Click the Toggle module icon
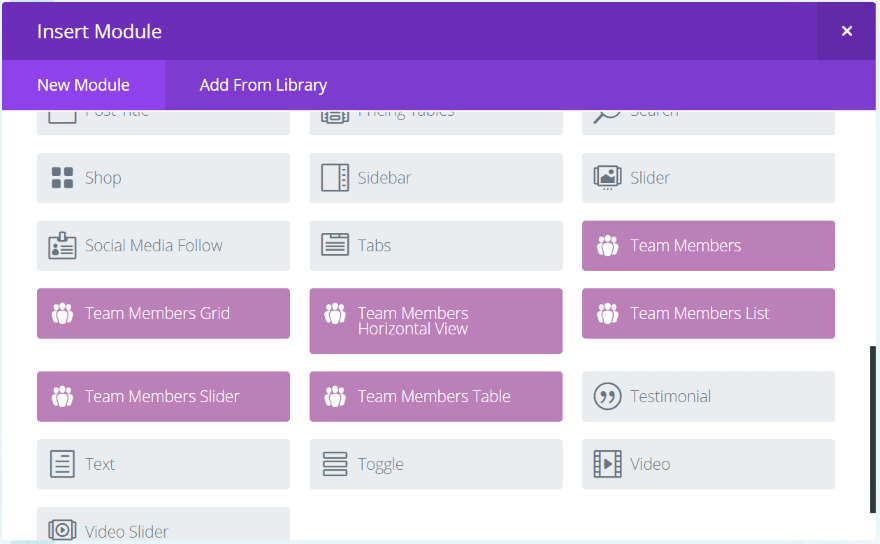The height and width of the screenshot is (544, 880). point(335,464)
